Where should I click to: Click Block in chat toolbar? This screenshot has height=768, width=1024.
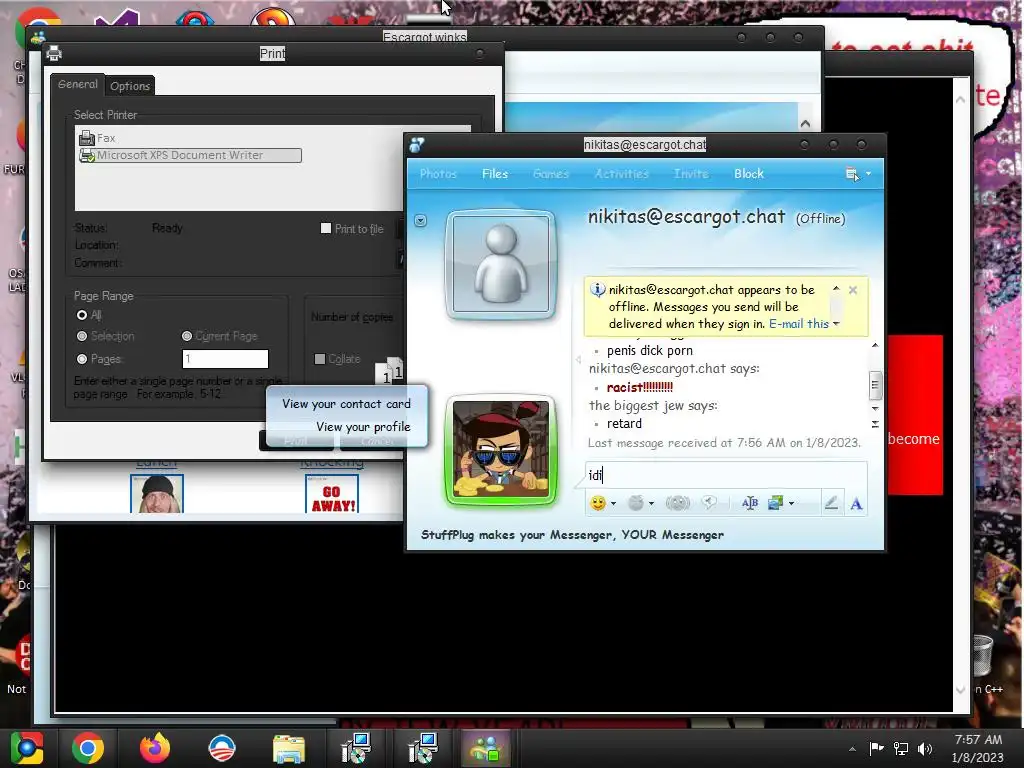point(748,174)
